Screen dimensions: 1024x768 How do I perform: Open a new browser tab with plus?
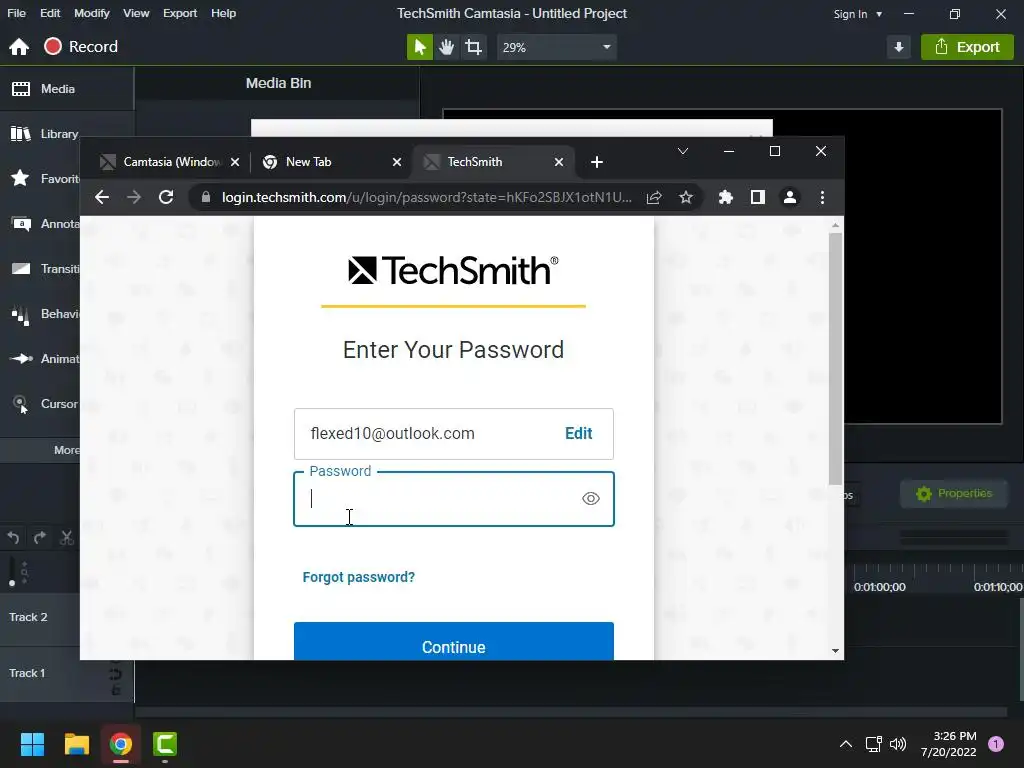(x=597, y=162)
